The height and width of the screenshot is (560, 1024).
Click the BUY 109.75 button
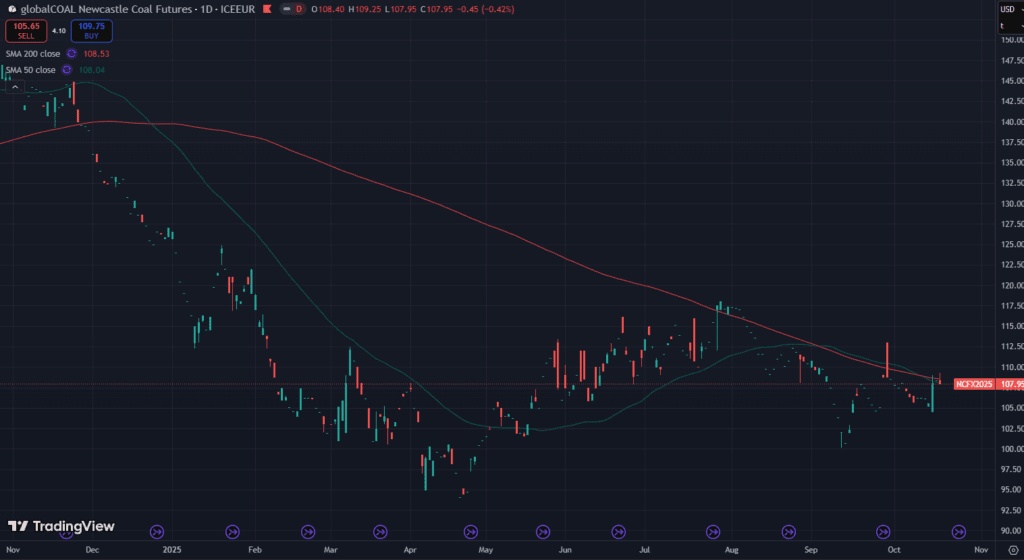[91, 31]
